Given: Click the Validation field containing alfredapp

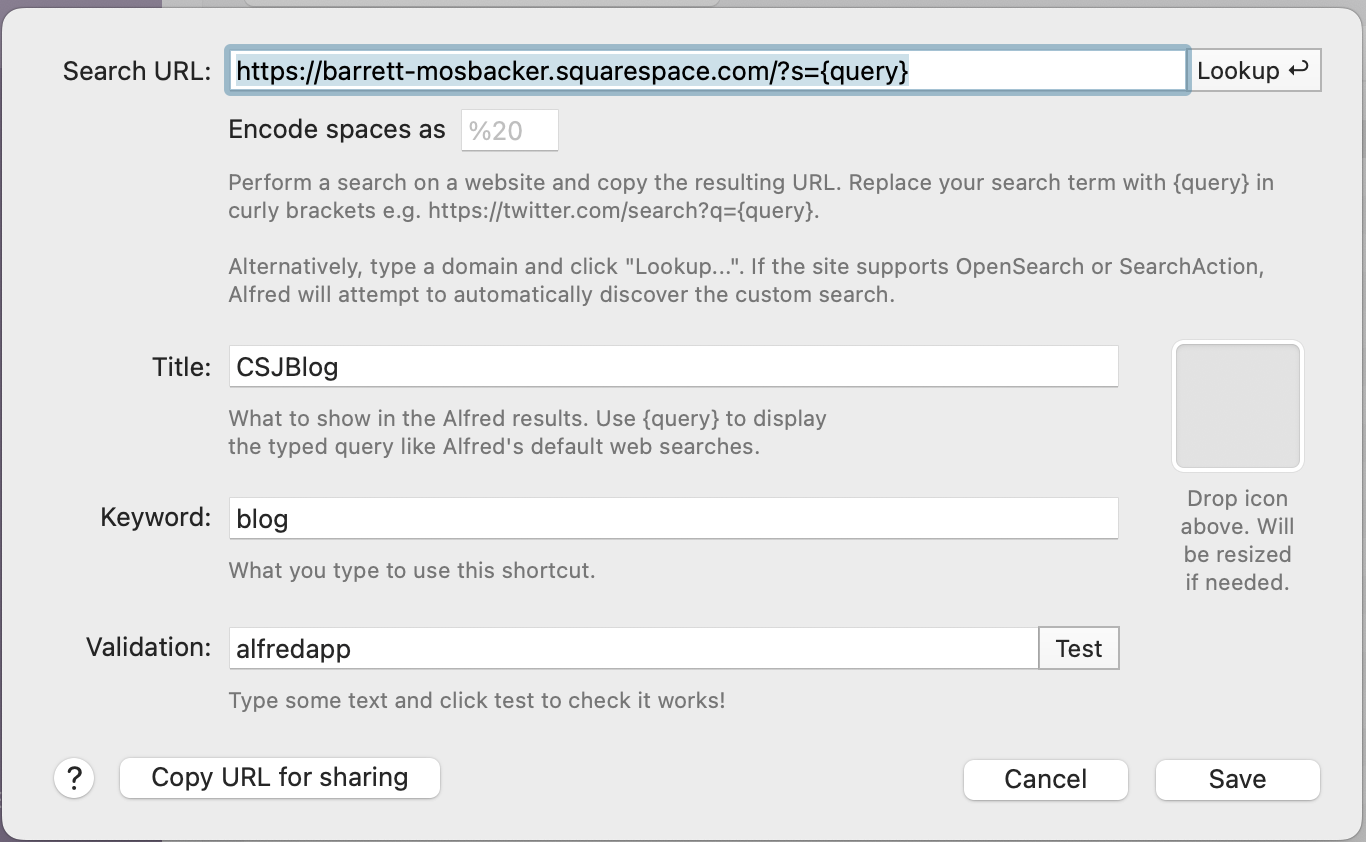Looking at the screenshot, I should click(634, 648).
